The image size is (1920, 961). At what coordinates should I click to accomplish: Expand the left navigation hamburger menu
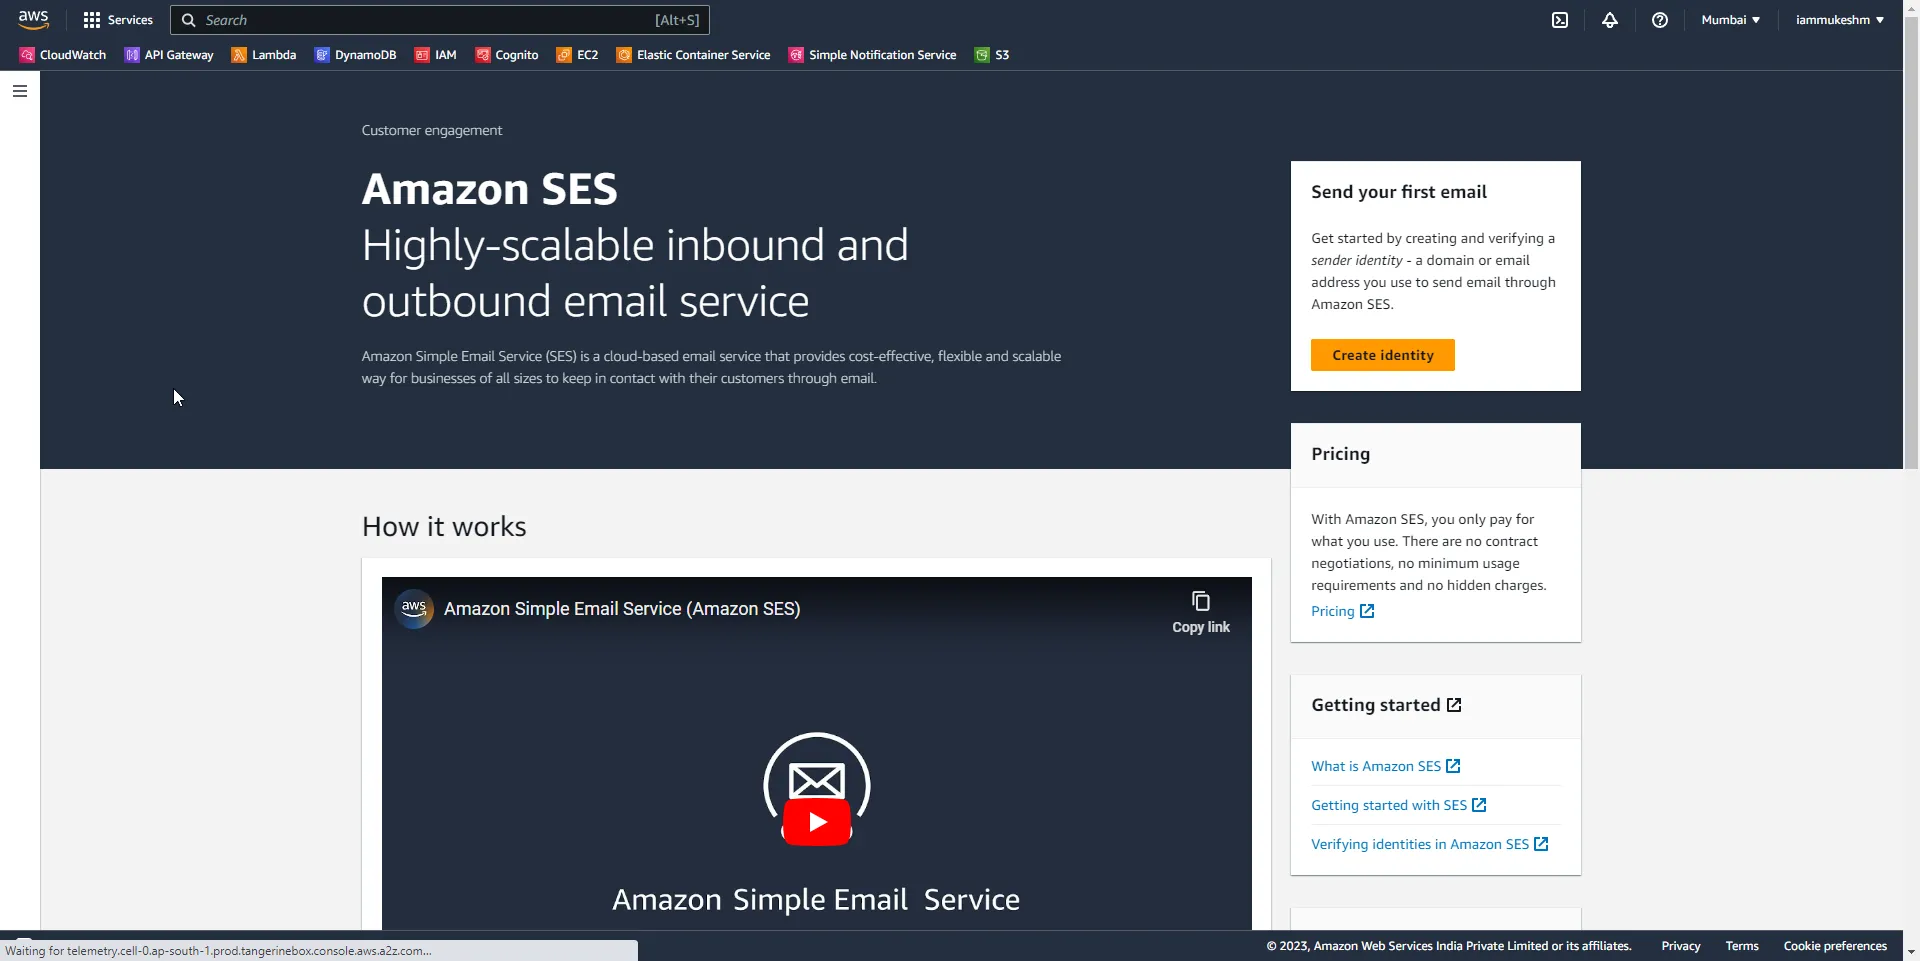pyautogui.click(x=20, y=91)
